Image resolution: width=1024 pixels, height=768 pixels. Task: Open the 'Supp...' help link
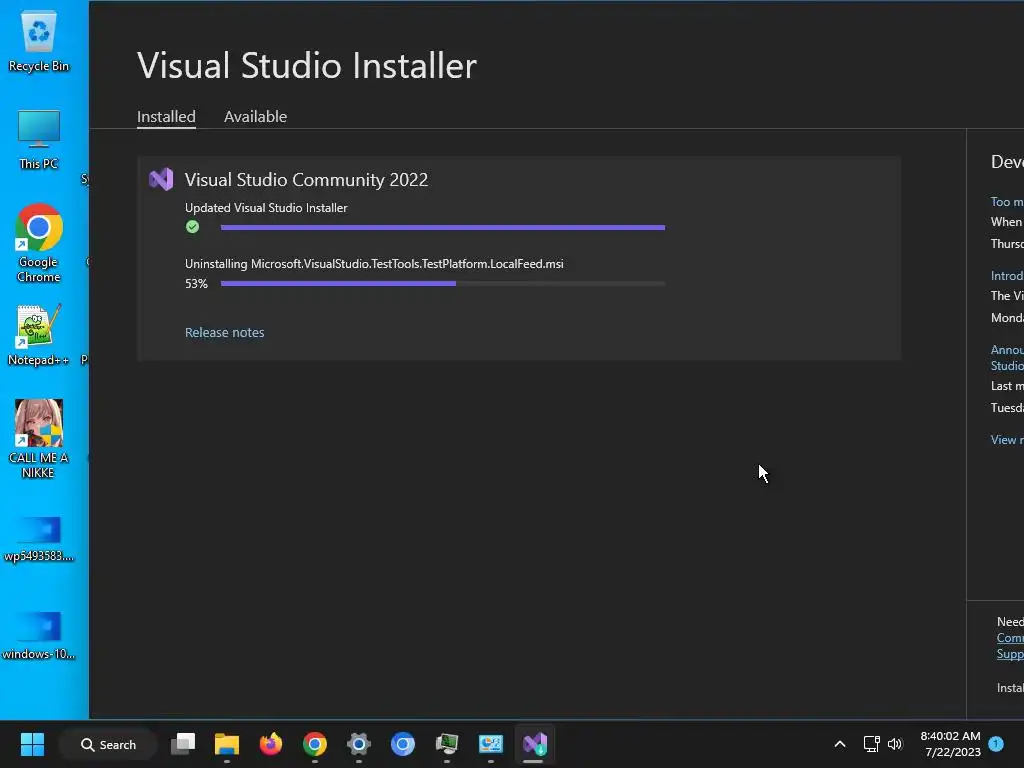point(1010,654)
